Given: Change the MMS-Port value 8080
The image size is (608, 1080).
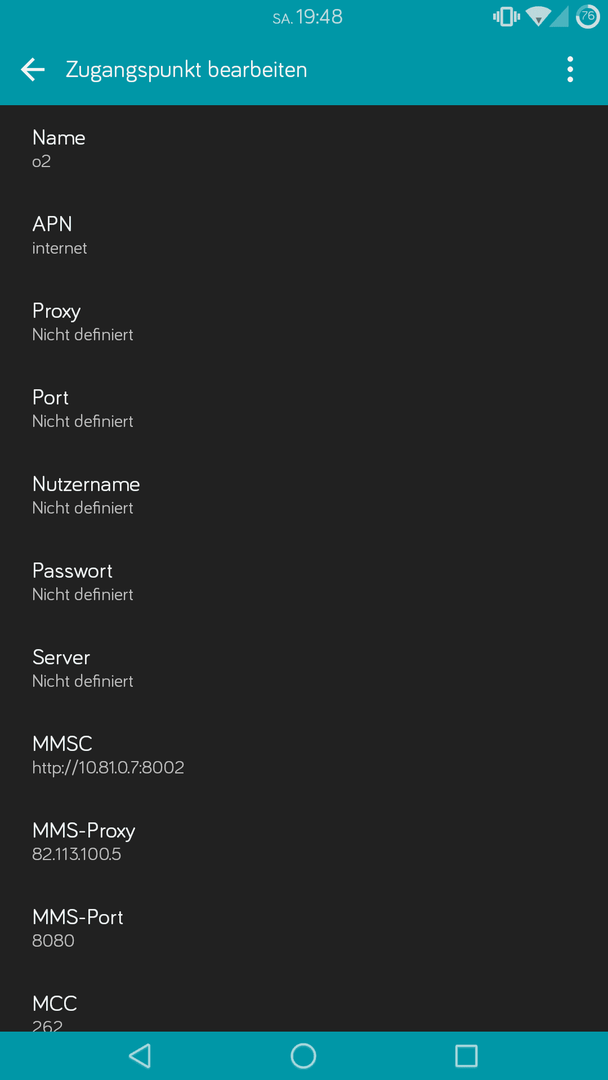Looking at the screenshot, I should (304, 930).
